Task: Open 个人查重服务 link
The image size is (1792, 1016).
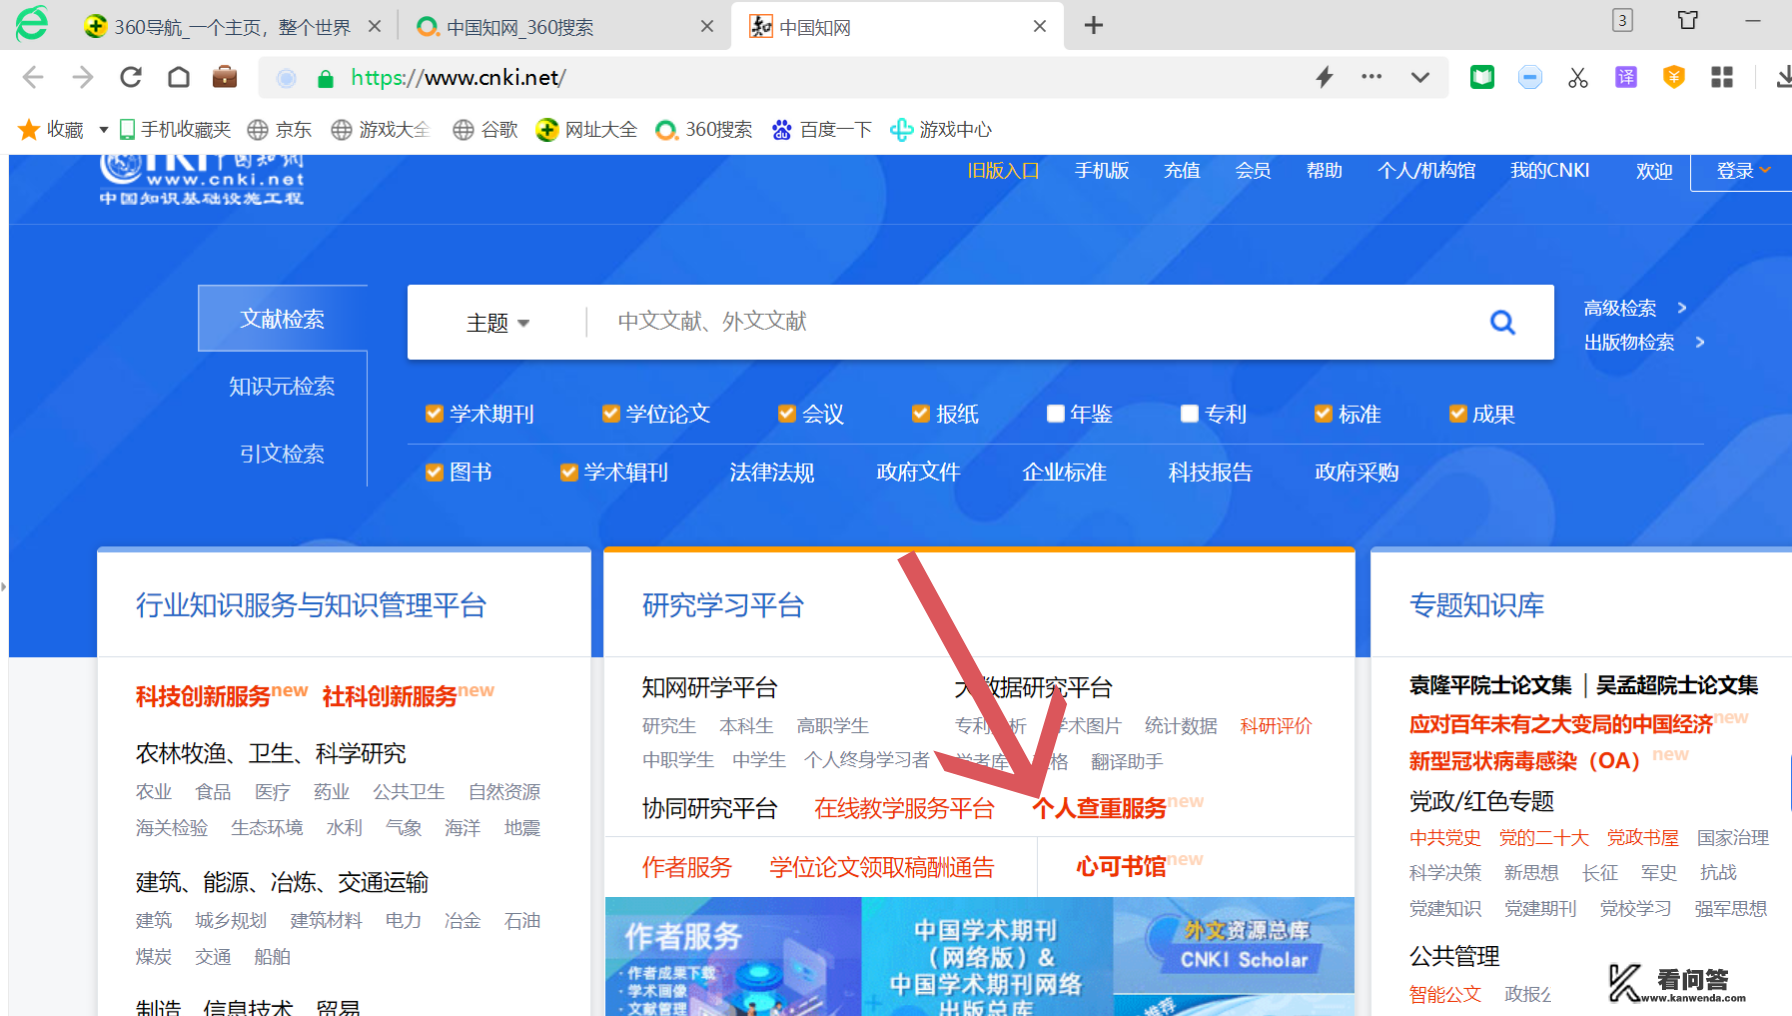Action: (x=1100, y=808)
